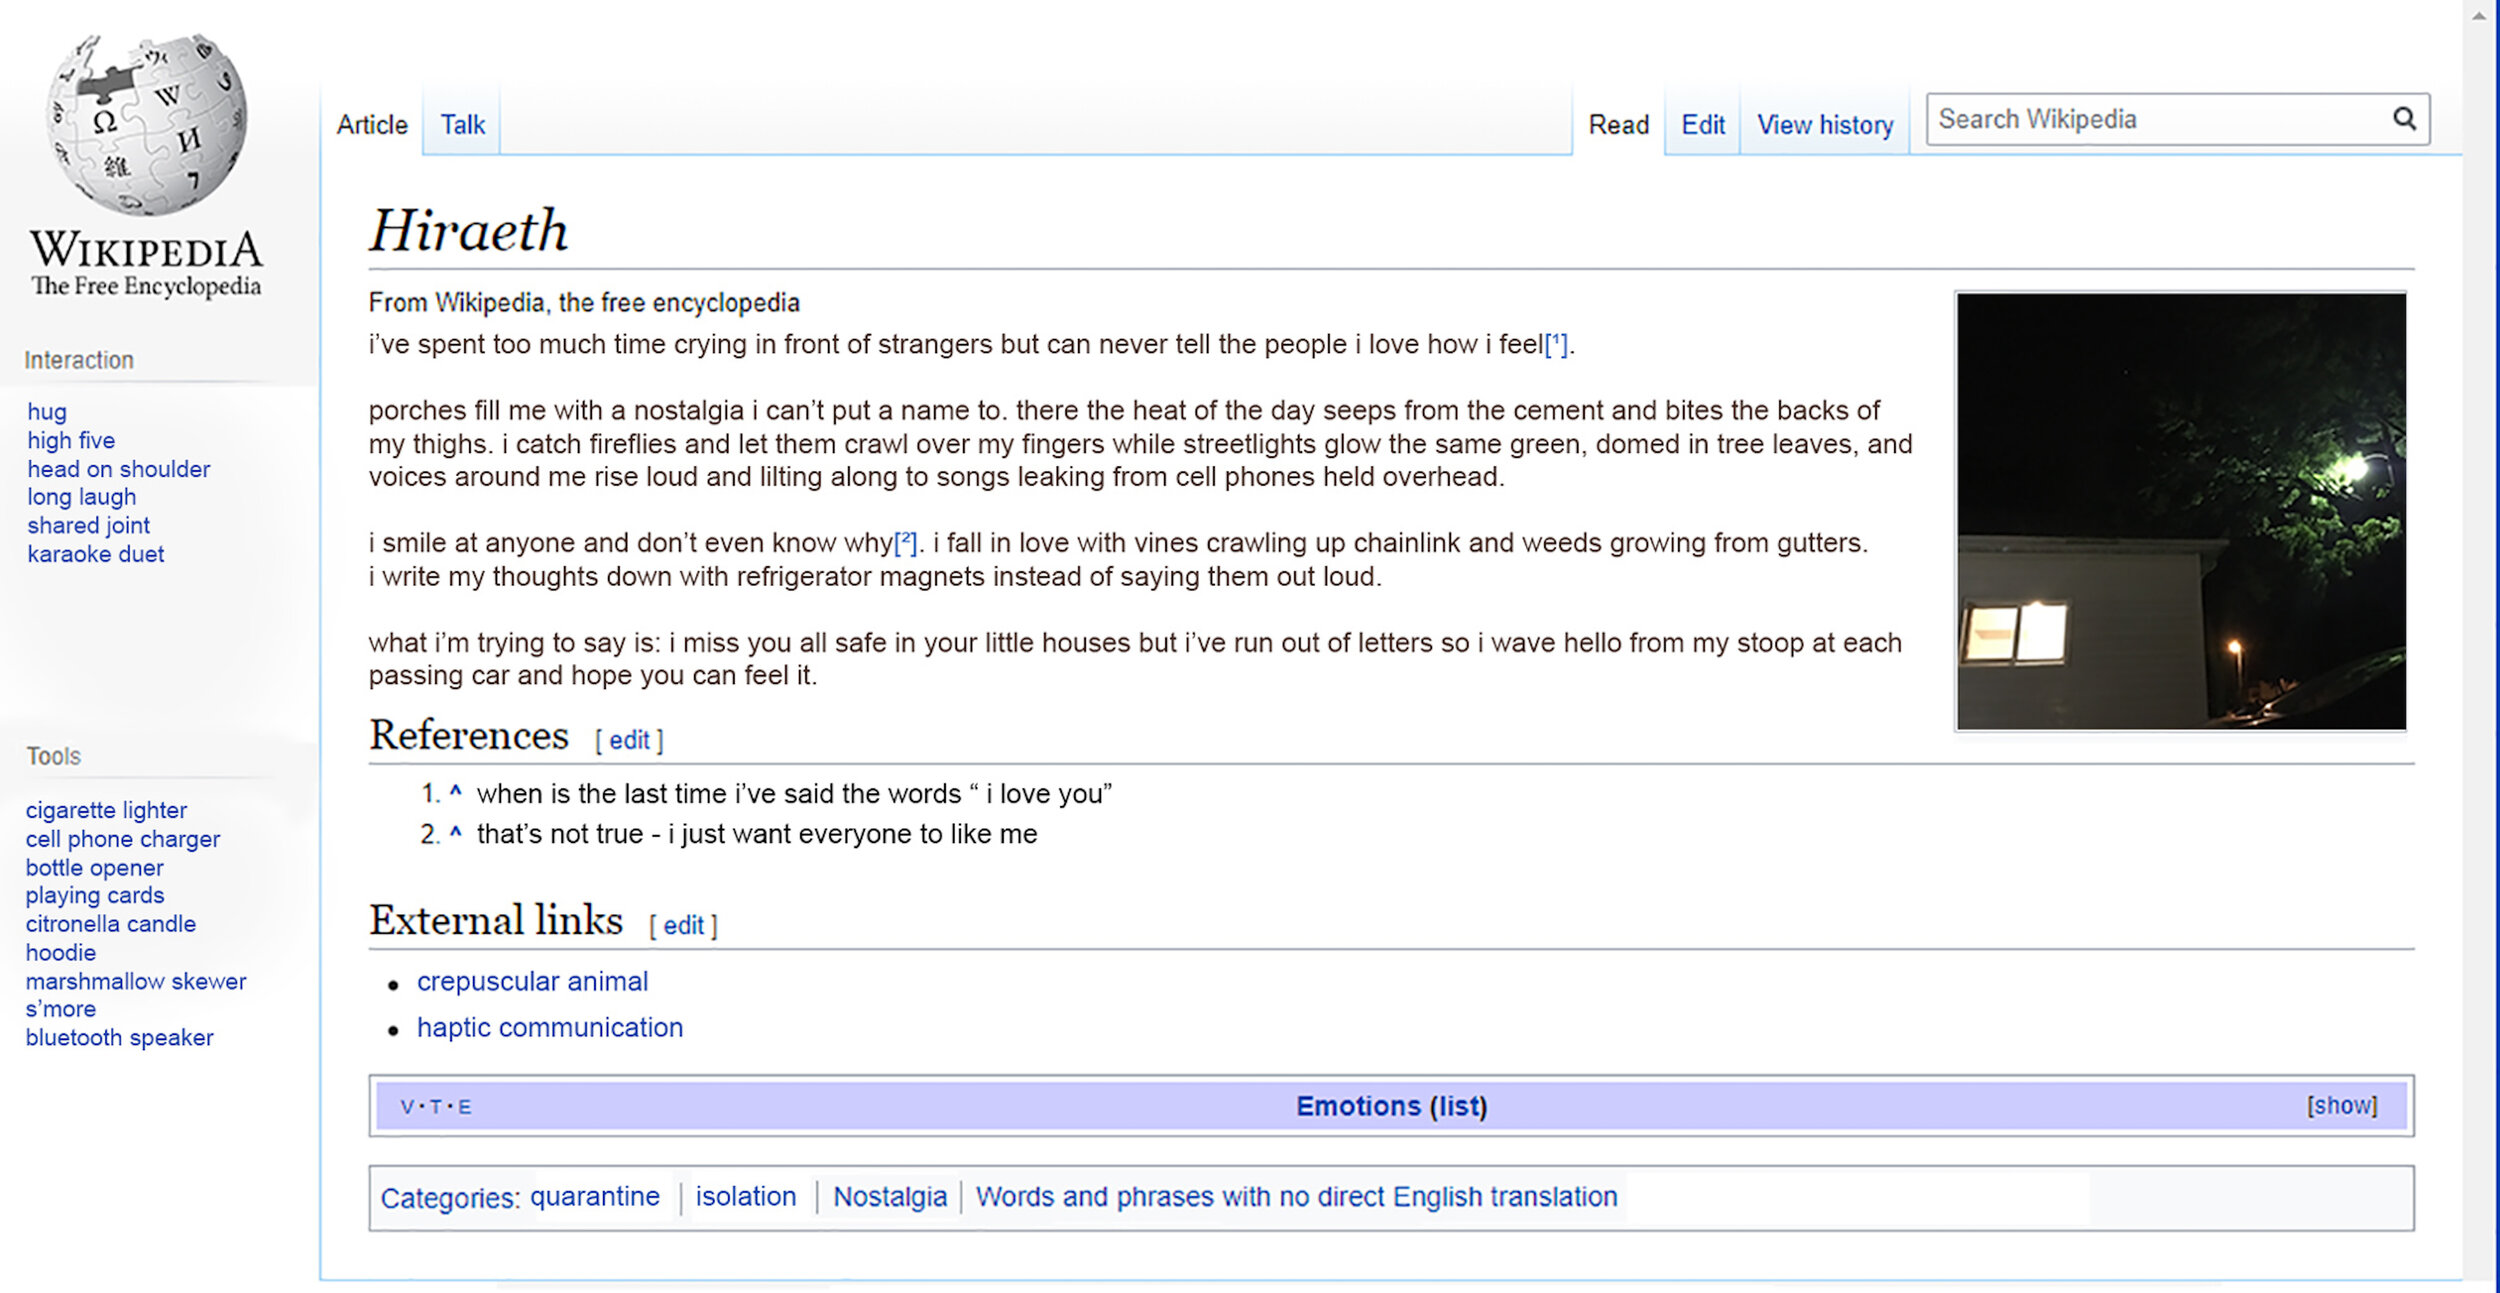
Task: Open the Emotions (list) navbox title
Action: [1391, 1106]
